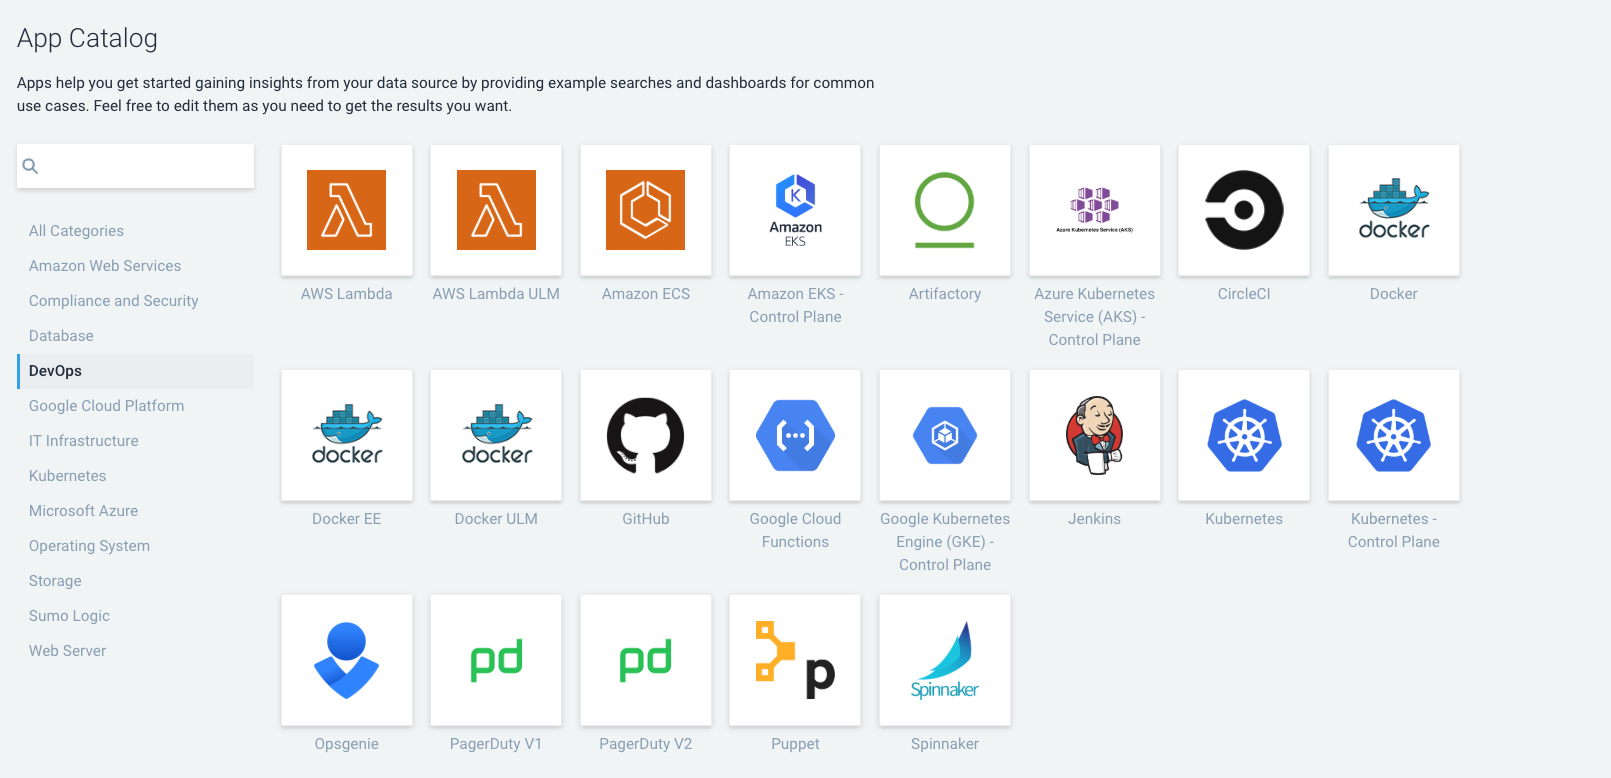Screen dimensions: 1611x778
Task: Click the Opsgenie label text
Action: tap(347, 744)
